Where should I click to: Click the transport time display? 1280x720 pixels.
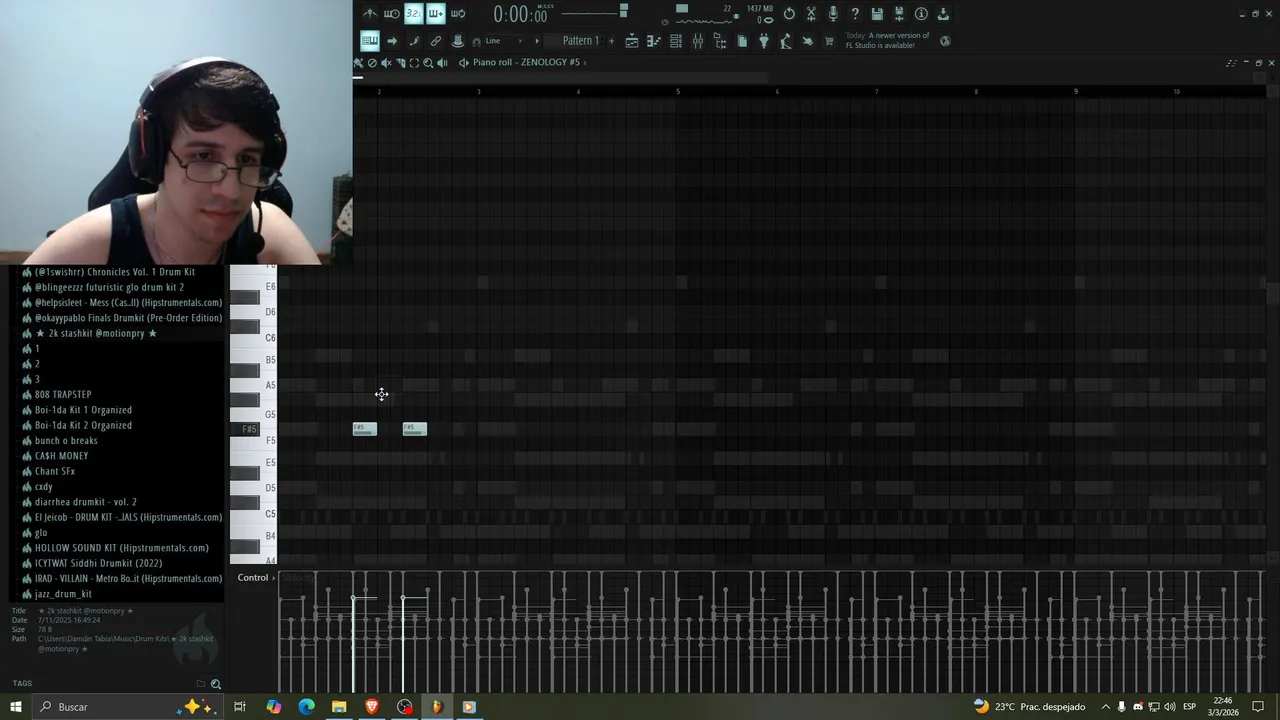(521, 14)
